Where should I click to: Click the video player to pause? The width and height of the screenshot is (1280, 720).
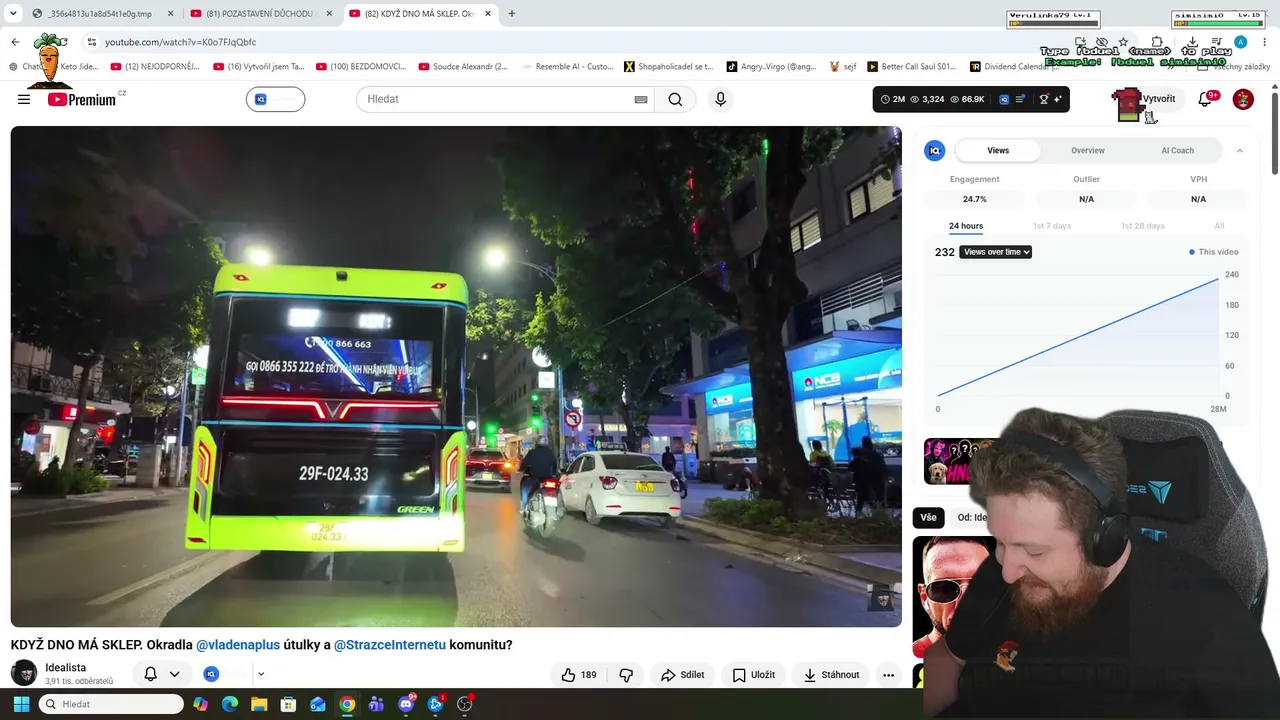click(x=456, y=376)
